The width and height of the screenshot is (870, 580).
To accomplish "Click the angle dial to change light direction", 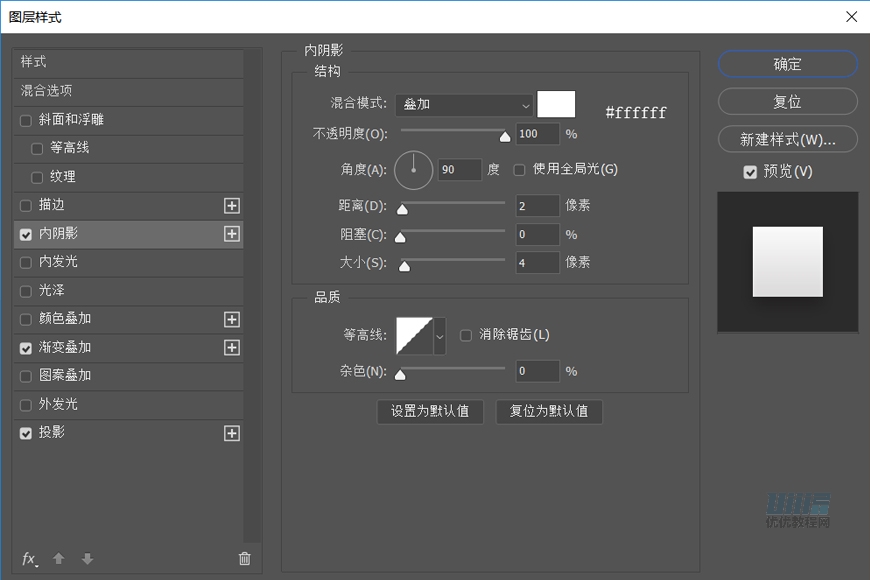I will [413, 169].
